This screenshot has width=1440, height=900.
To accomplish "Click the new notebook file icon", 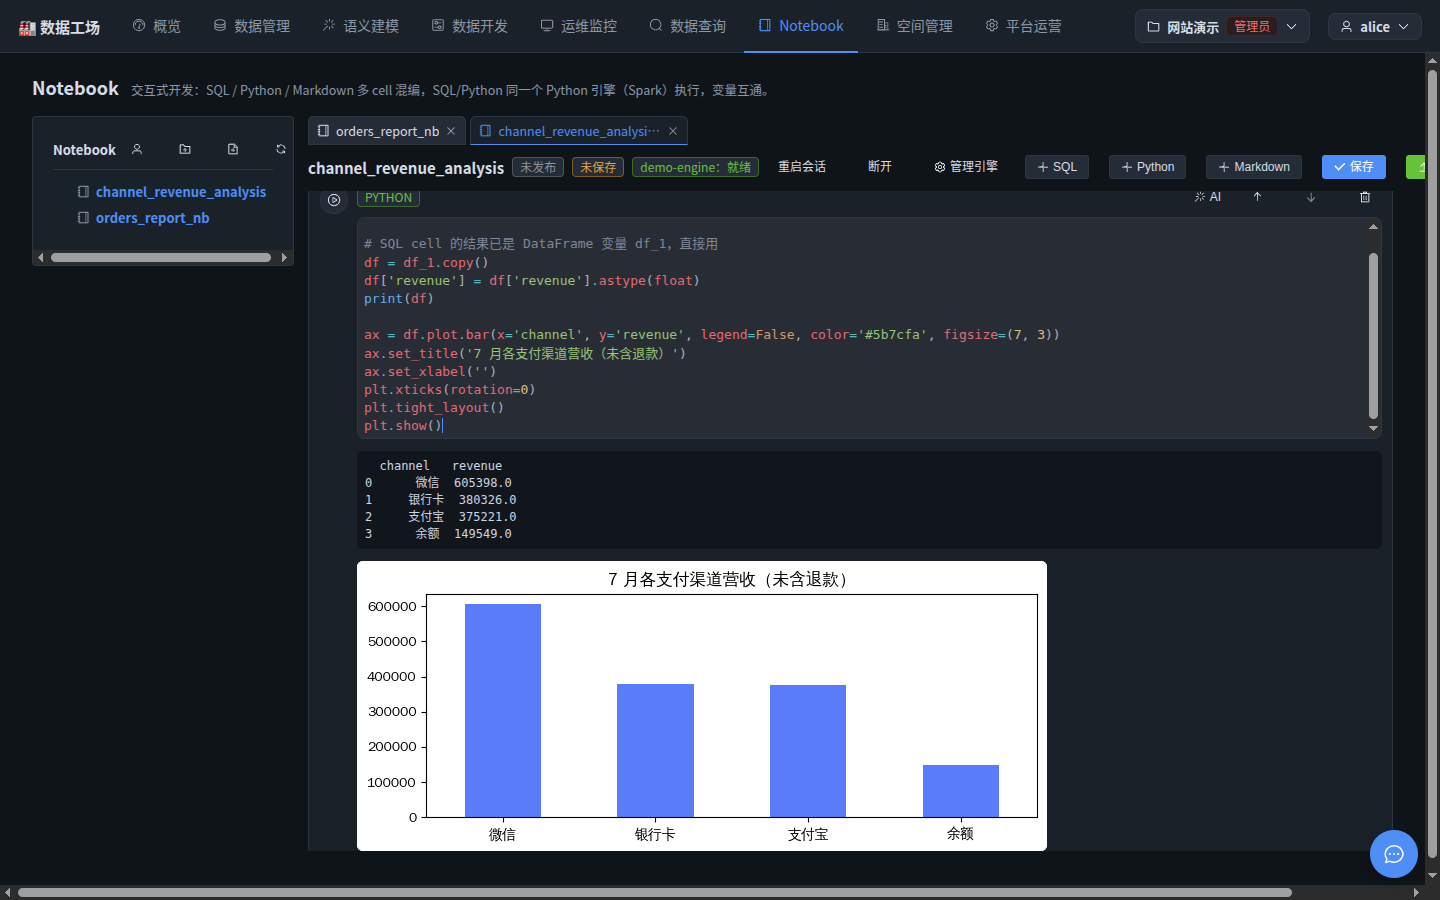I will tap(233, 149).
